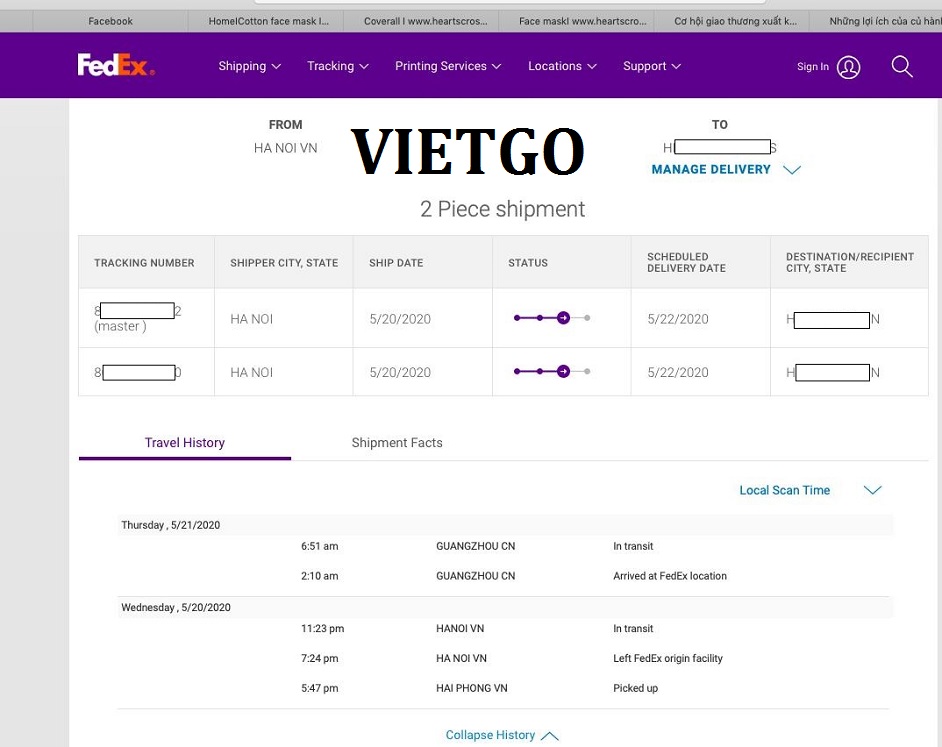Open the Shipping dropdown menu
This screenshot has height=747, width=942.
click(x=249, y=66)
